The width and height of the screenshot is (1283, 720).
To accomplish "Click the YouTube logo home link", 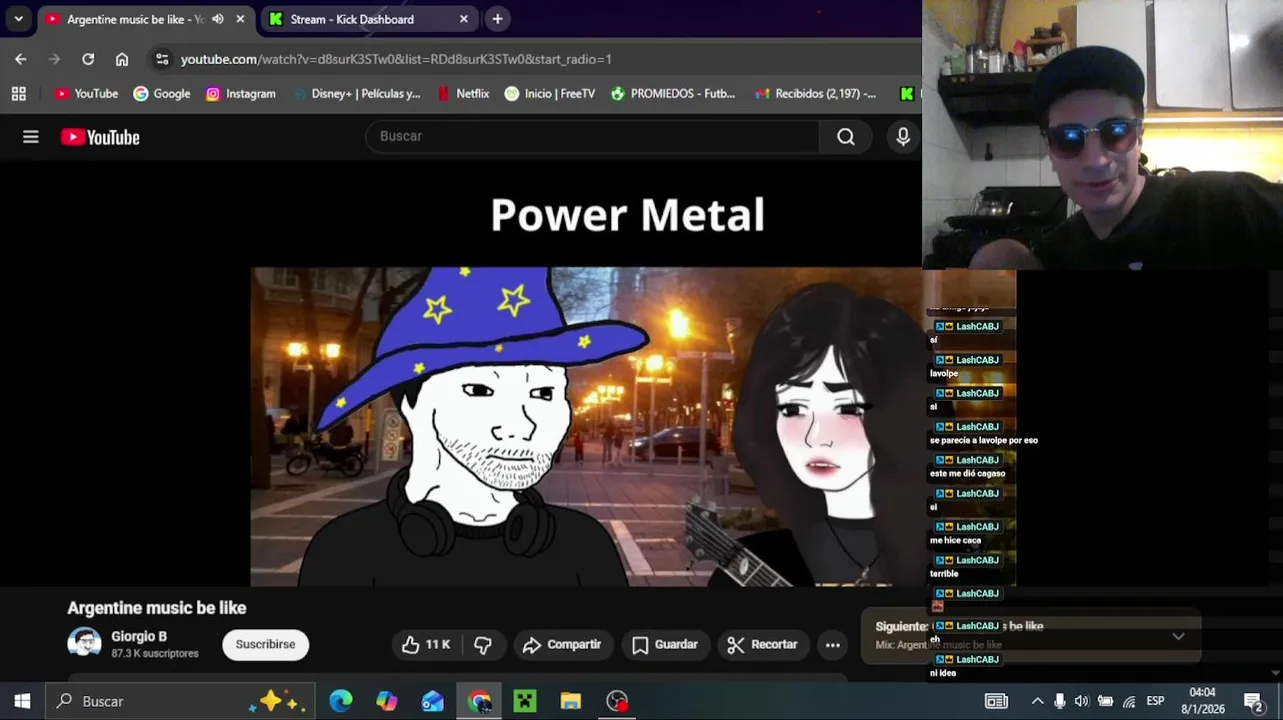I will point(100,137).
